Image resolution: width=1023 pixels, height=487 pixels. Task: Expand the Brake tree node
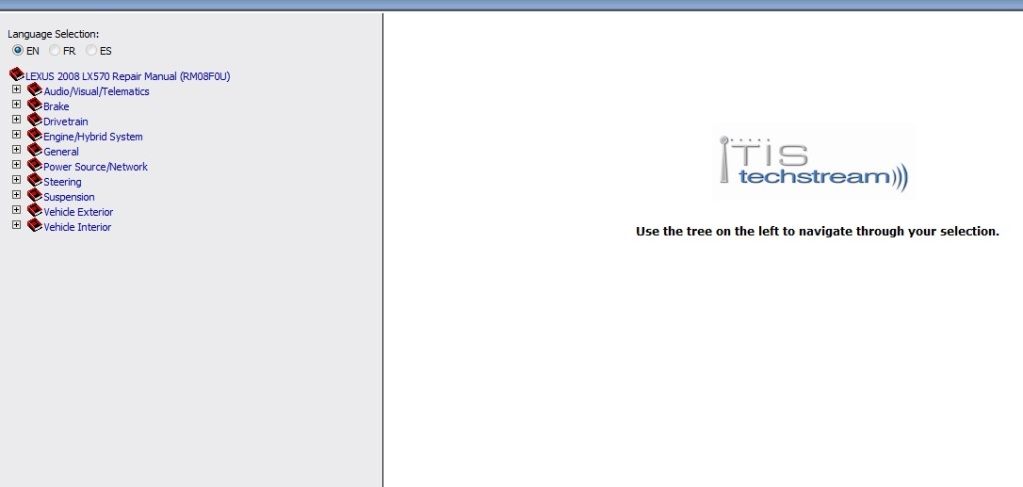pos(16,104)
